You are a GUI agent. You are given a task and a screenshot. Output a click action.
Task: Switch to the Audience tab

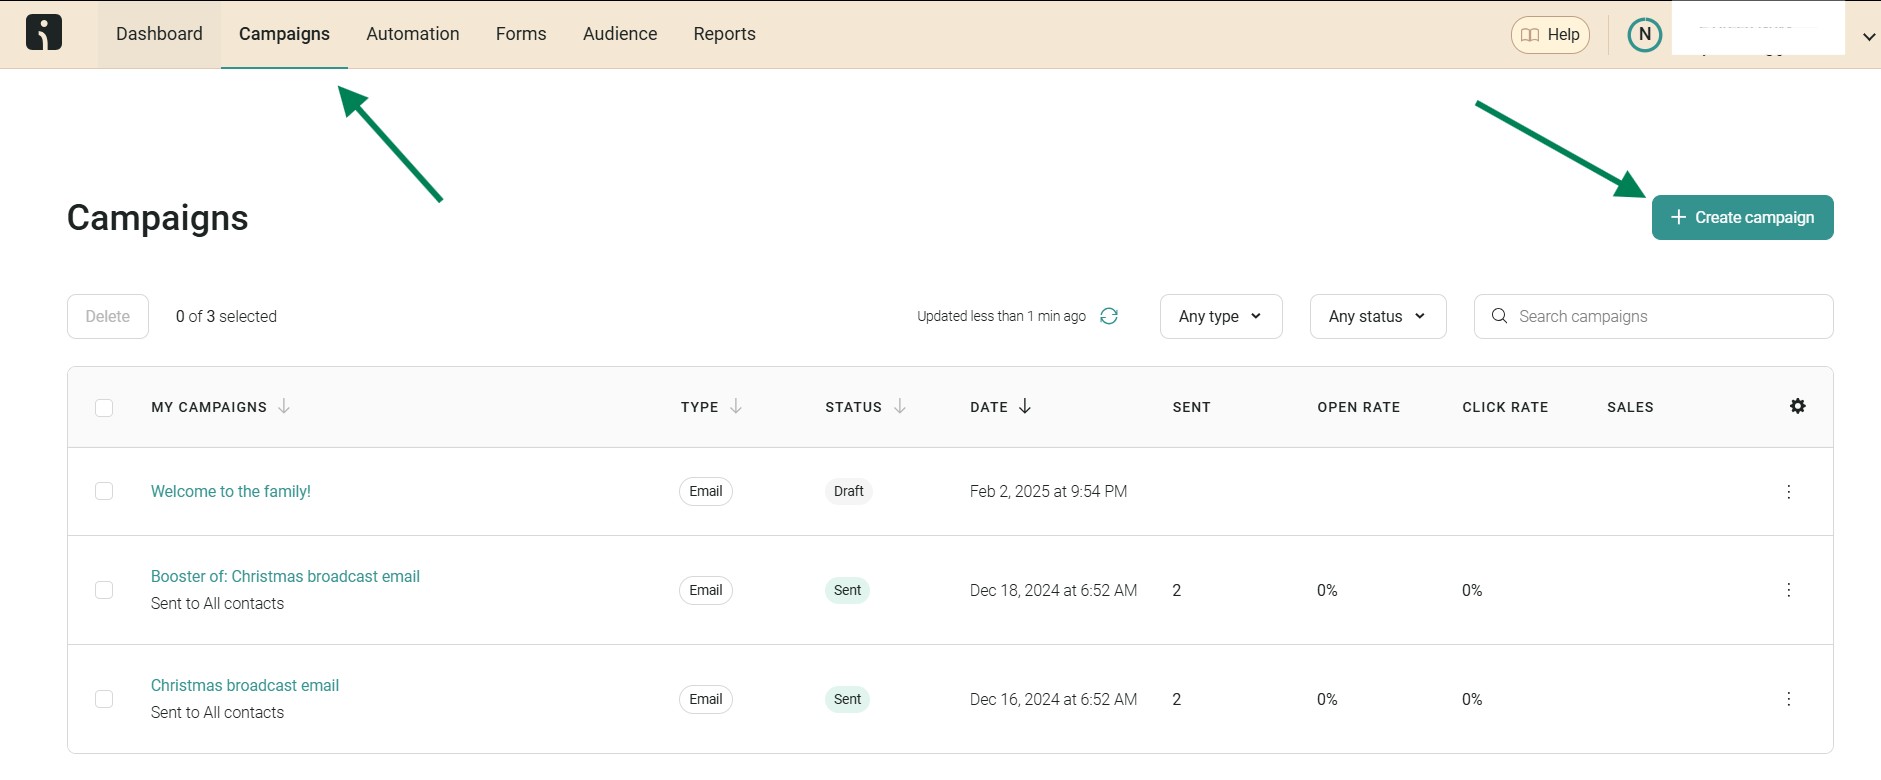click(x=620, y=34)
